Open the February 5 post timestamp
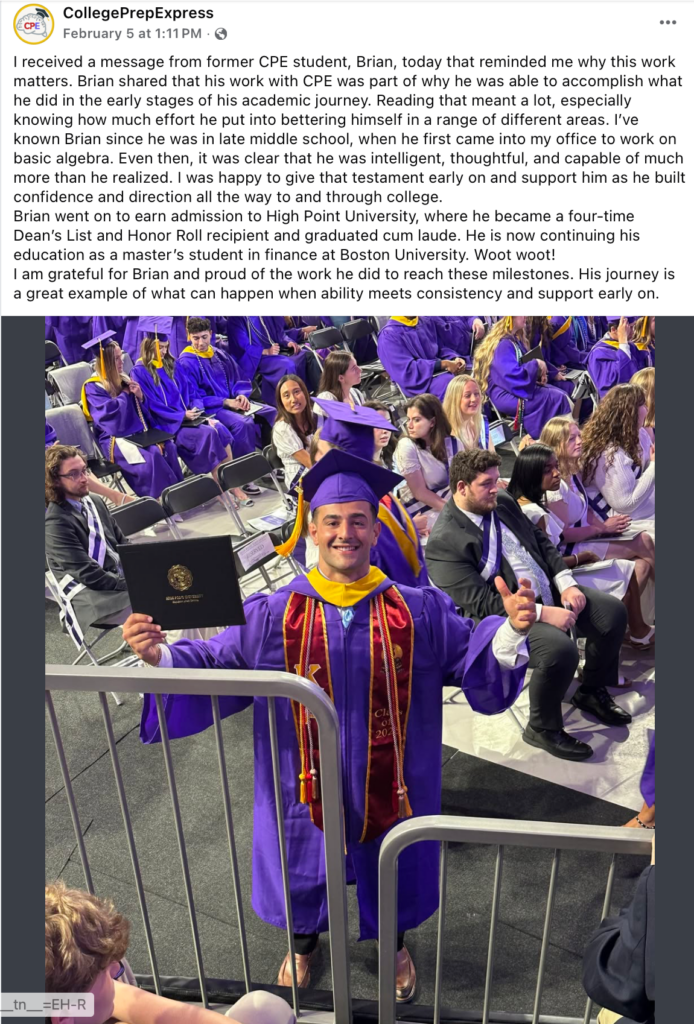This screenshot has width=694, height=1024. click(x=134, y=34)
